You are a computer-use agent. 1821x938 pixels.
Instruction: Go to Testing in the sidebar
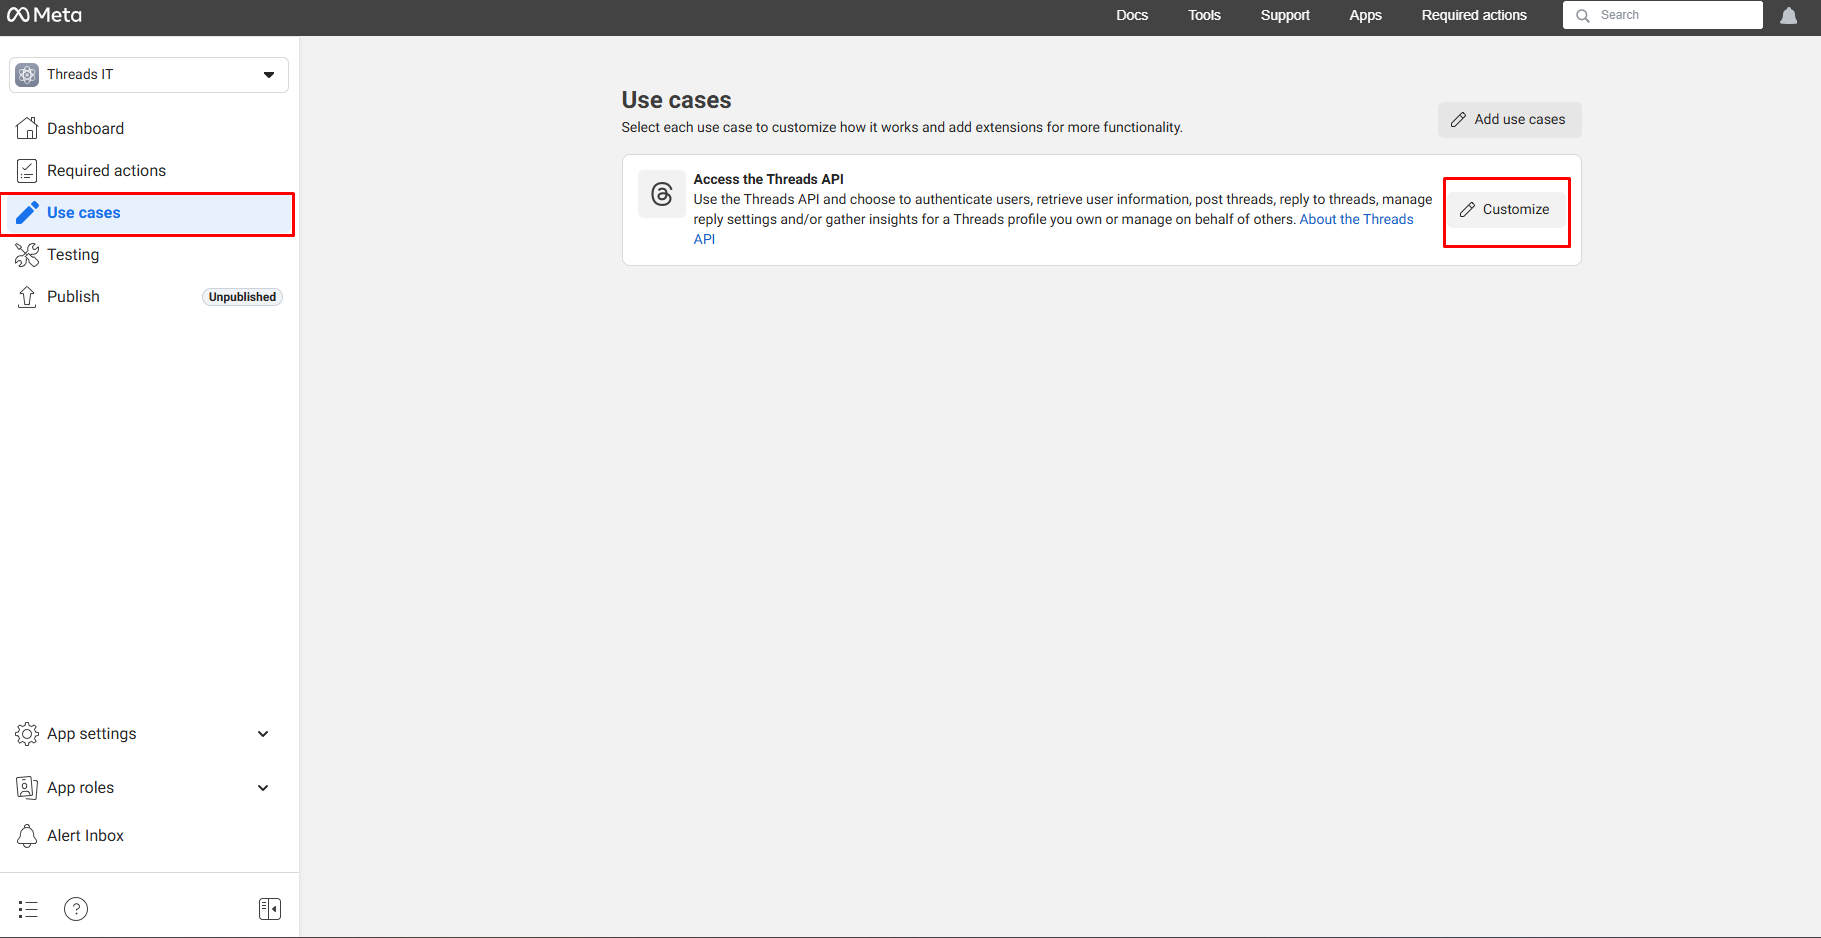tap(73, 254)
